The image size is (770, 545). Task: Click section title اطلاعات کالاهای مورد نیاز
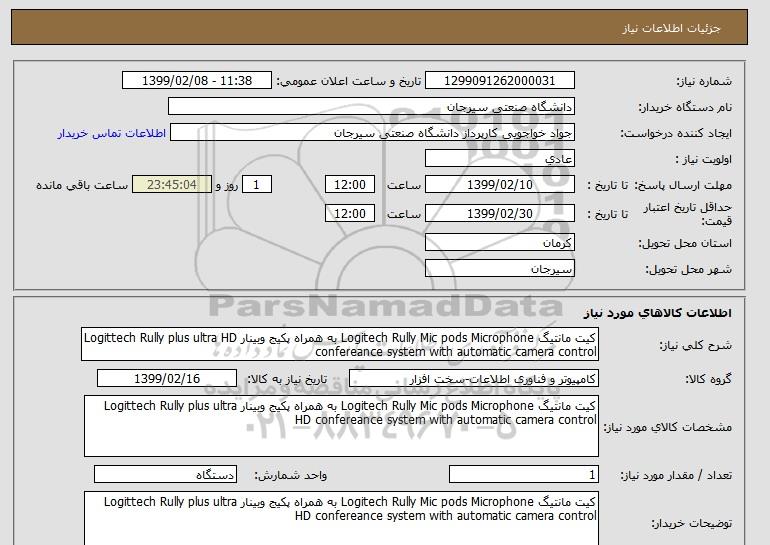click(x=658, y=313)
